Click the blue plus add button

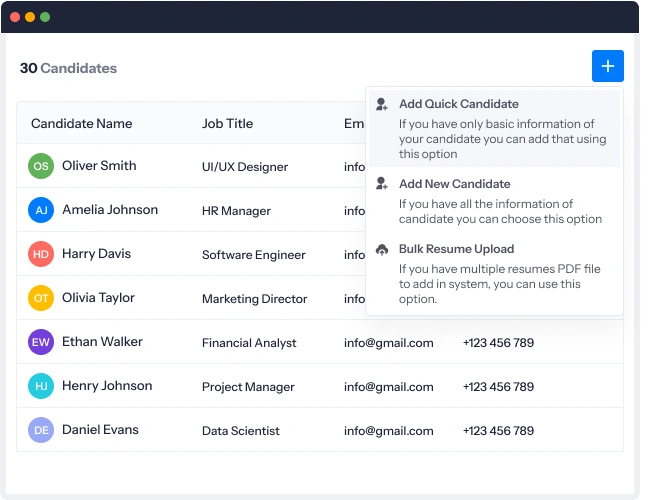click(x=607, y=66)
